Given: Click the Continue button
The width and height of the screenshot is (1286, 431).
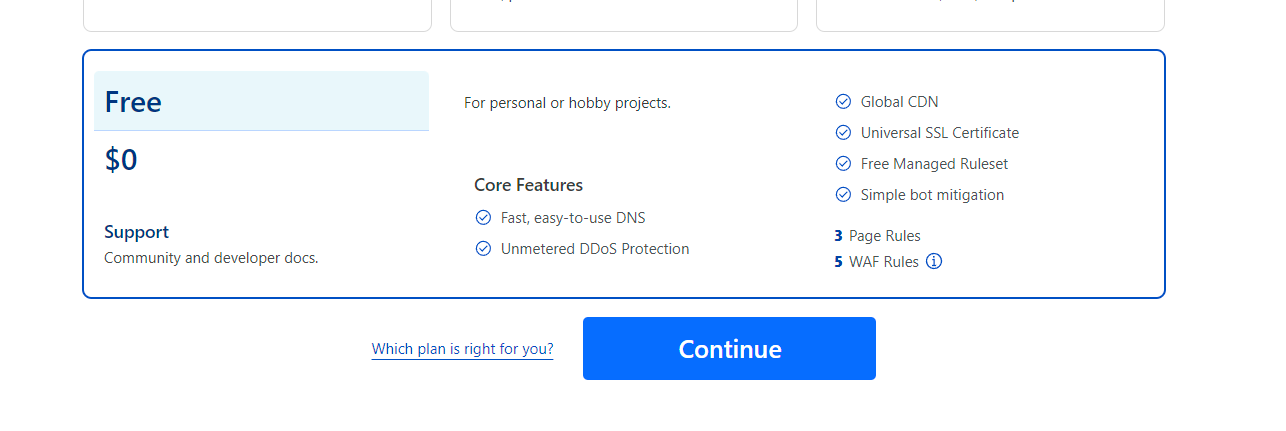Looking at the screenshot, I should 729,348.
